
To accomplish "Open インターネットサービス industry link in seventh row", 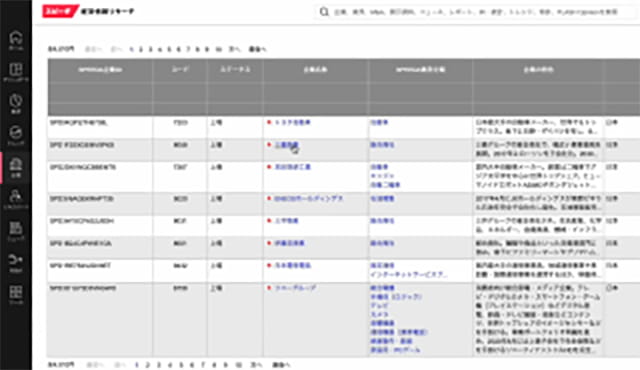I will coord(409,275).
